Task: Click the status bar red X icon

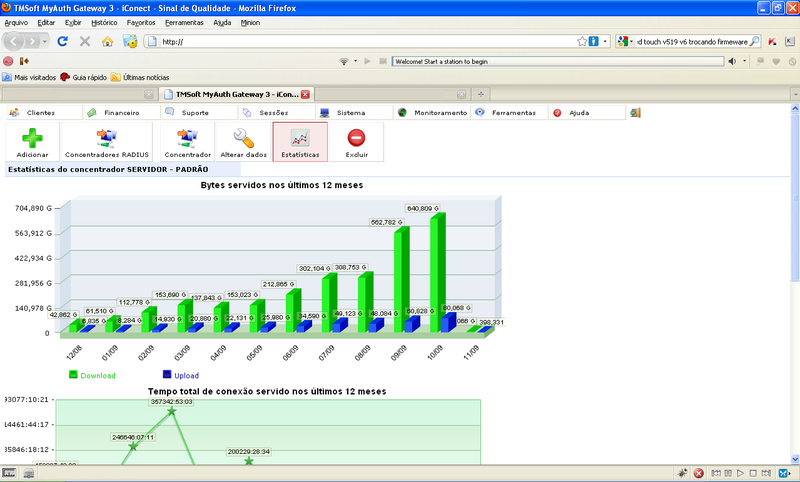Action: pos(698,473)
